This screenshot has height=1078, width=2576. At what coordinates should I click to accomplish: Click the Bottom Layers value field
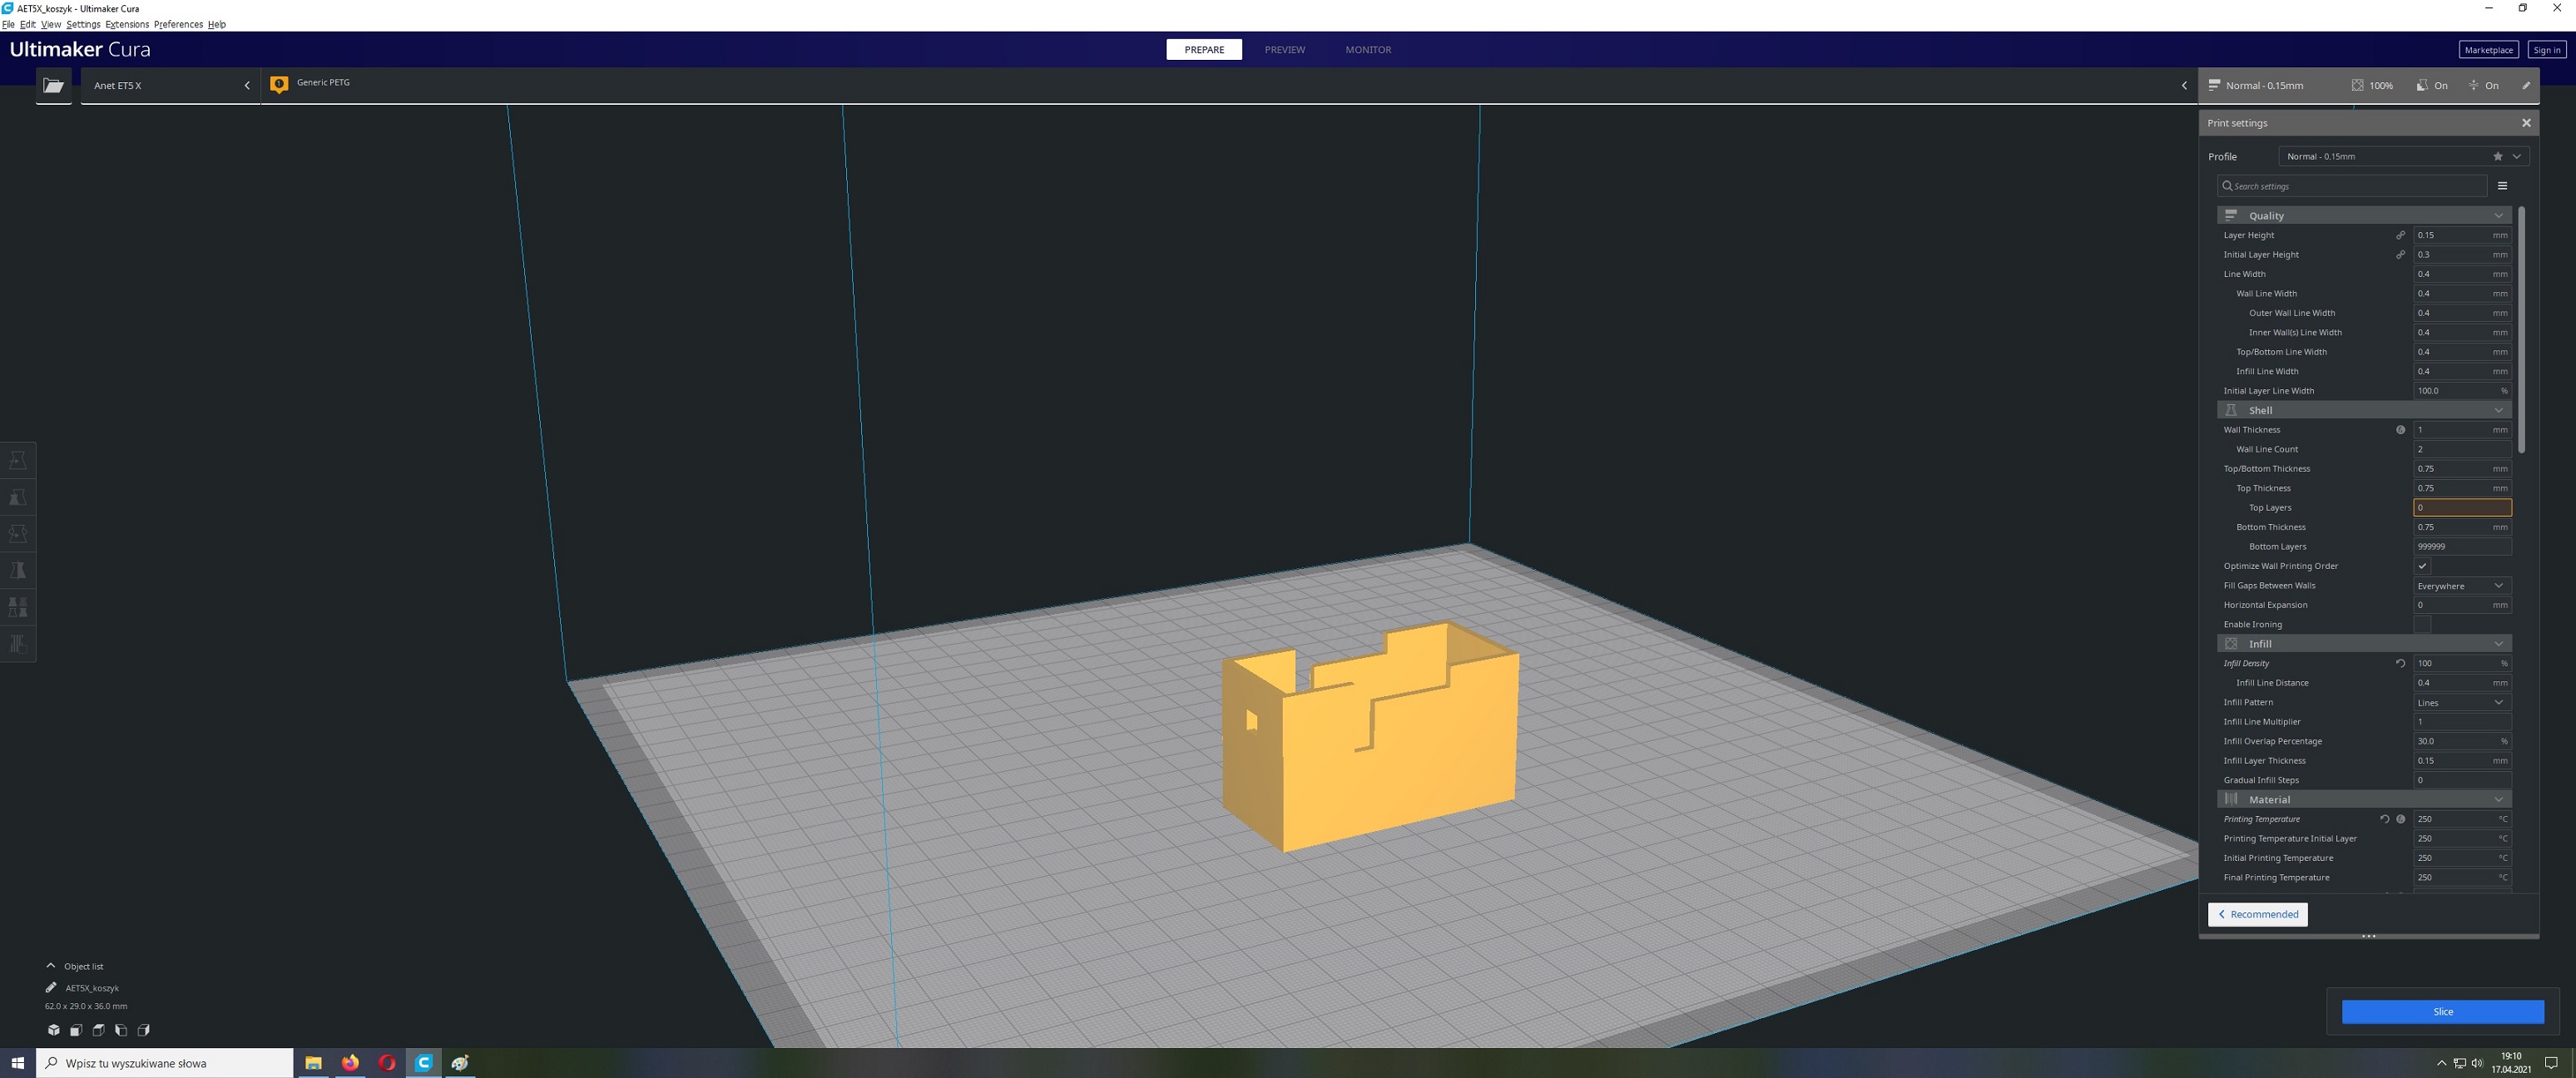tap(2462, 547)
